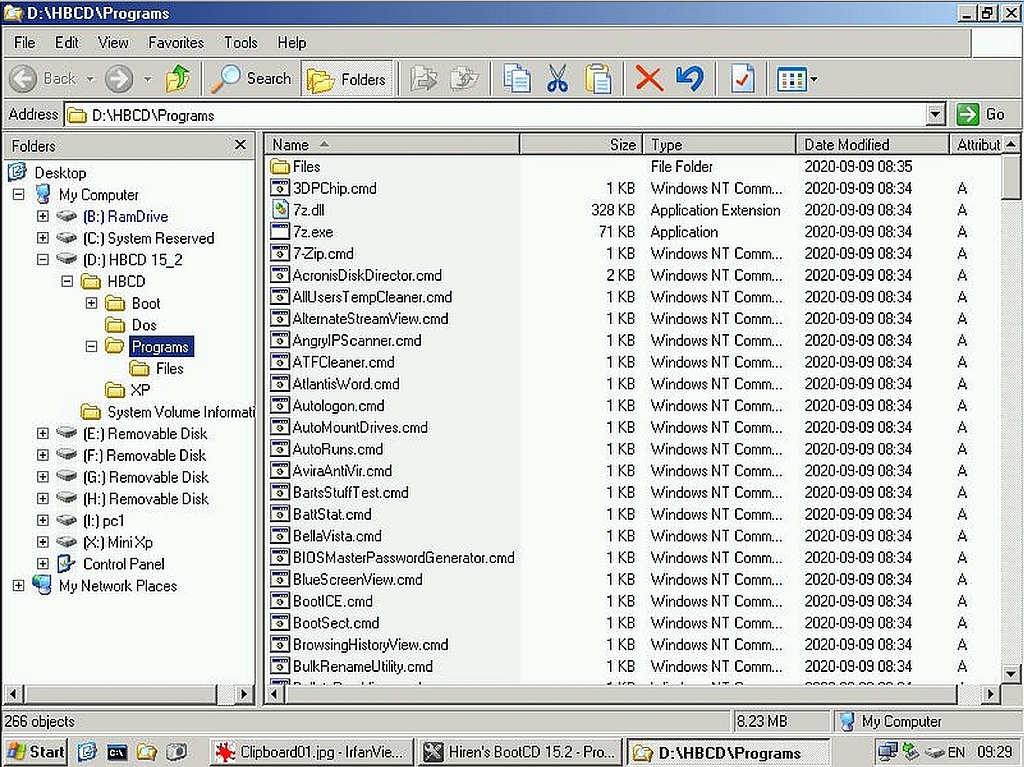Open the Forward history dropdown arrow
Image resolution: width=1024 pixels, height=767 pixels.
click(148, 79)
